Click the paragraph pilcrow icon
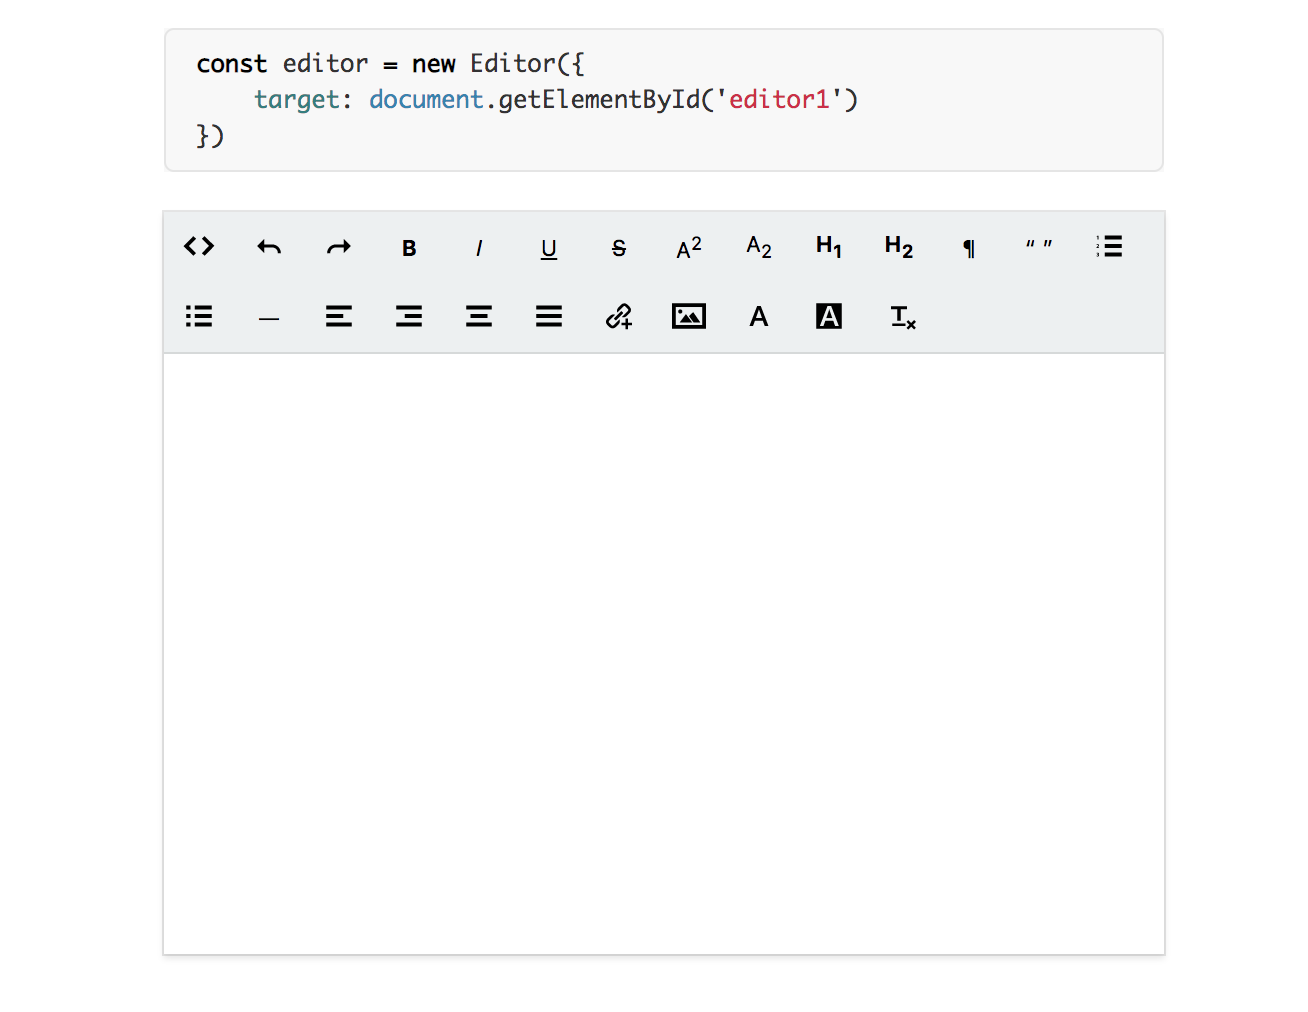 968,247
